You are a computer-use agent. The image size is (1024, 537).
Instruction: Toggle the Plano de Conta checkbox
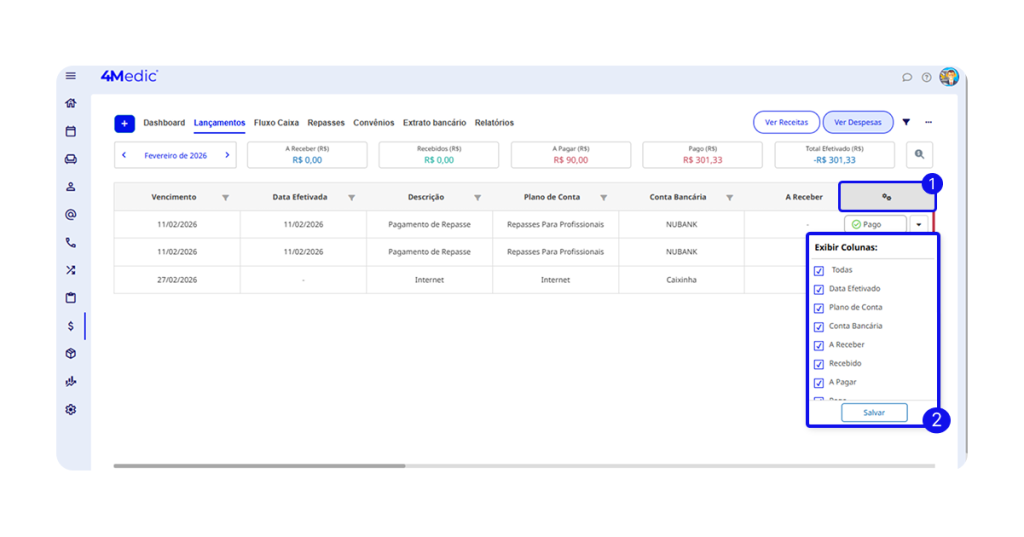(819, 308)
